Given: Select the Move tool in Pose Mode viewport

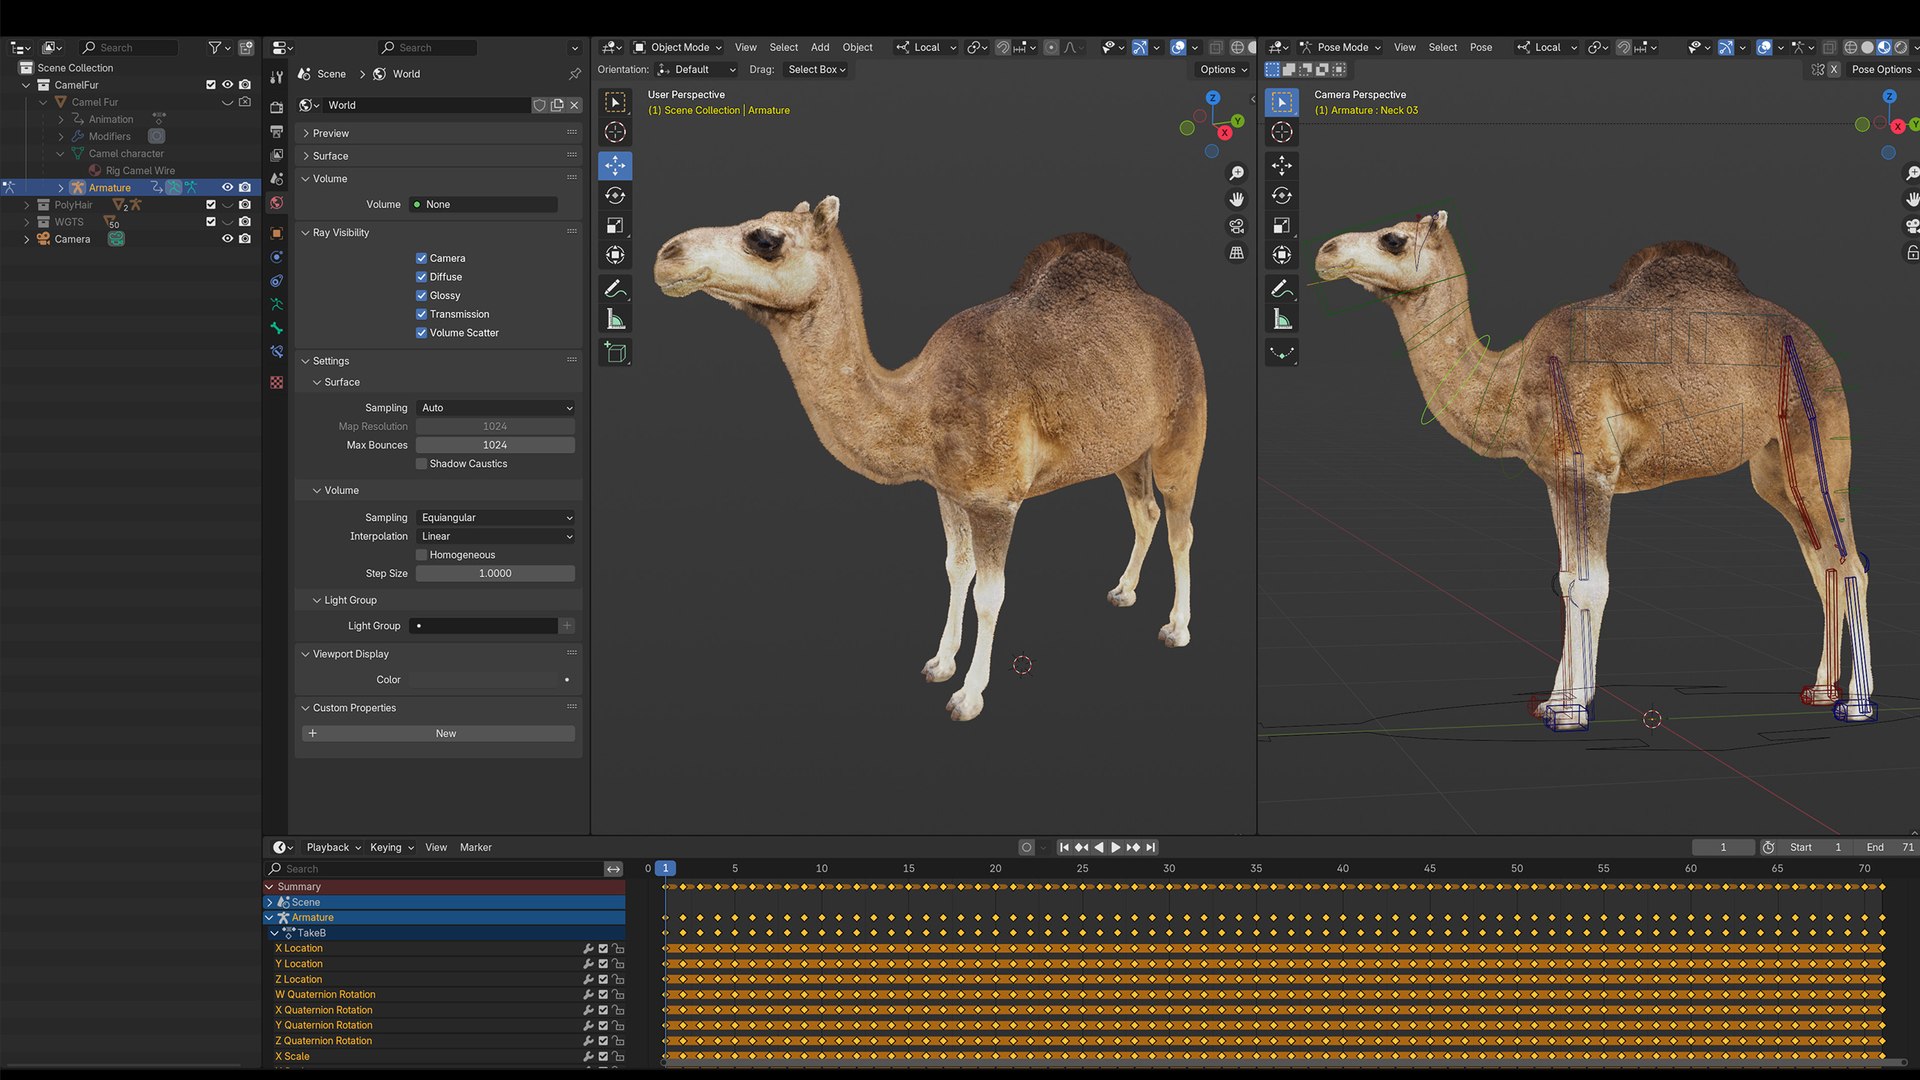Looking at the screenshot, I should 1282,165.
